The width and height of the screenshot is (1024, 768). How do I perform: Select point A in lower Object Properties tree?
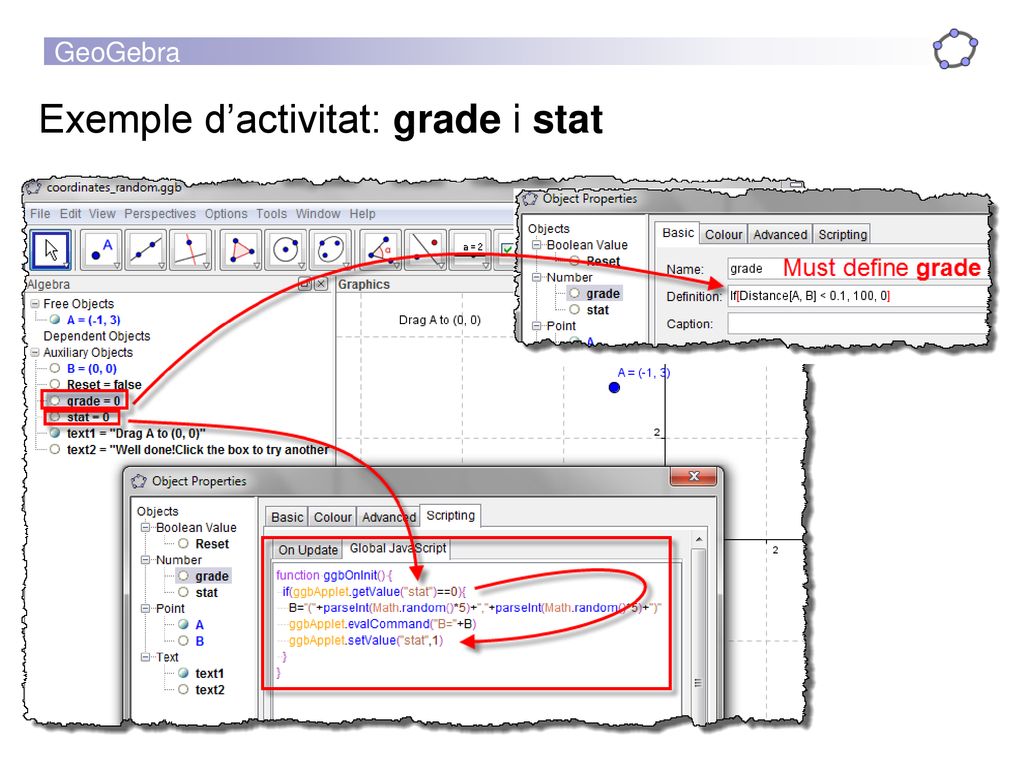pos(199,624)
